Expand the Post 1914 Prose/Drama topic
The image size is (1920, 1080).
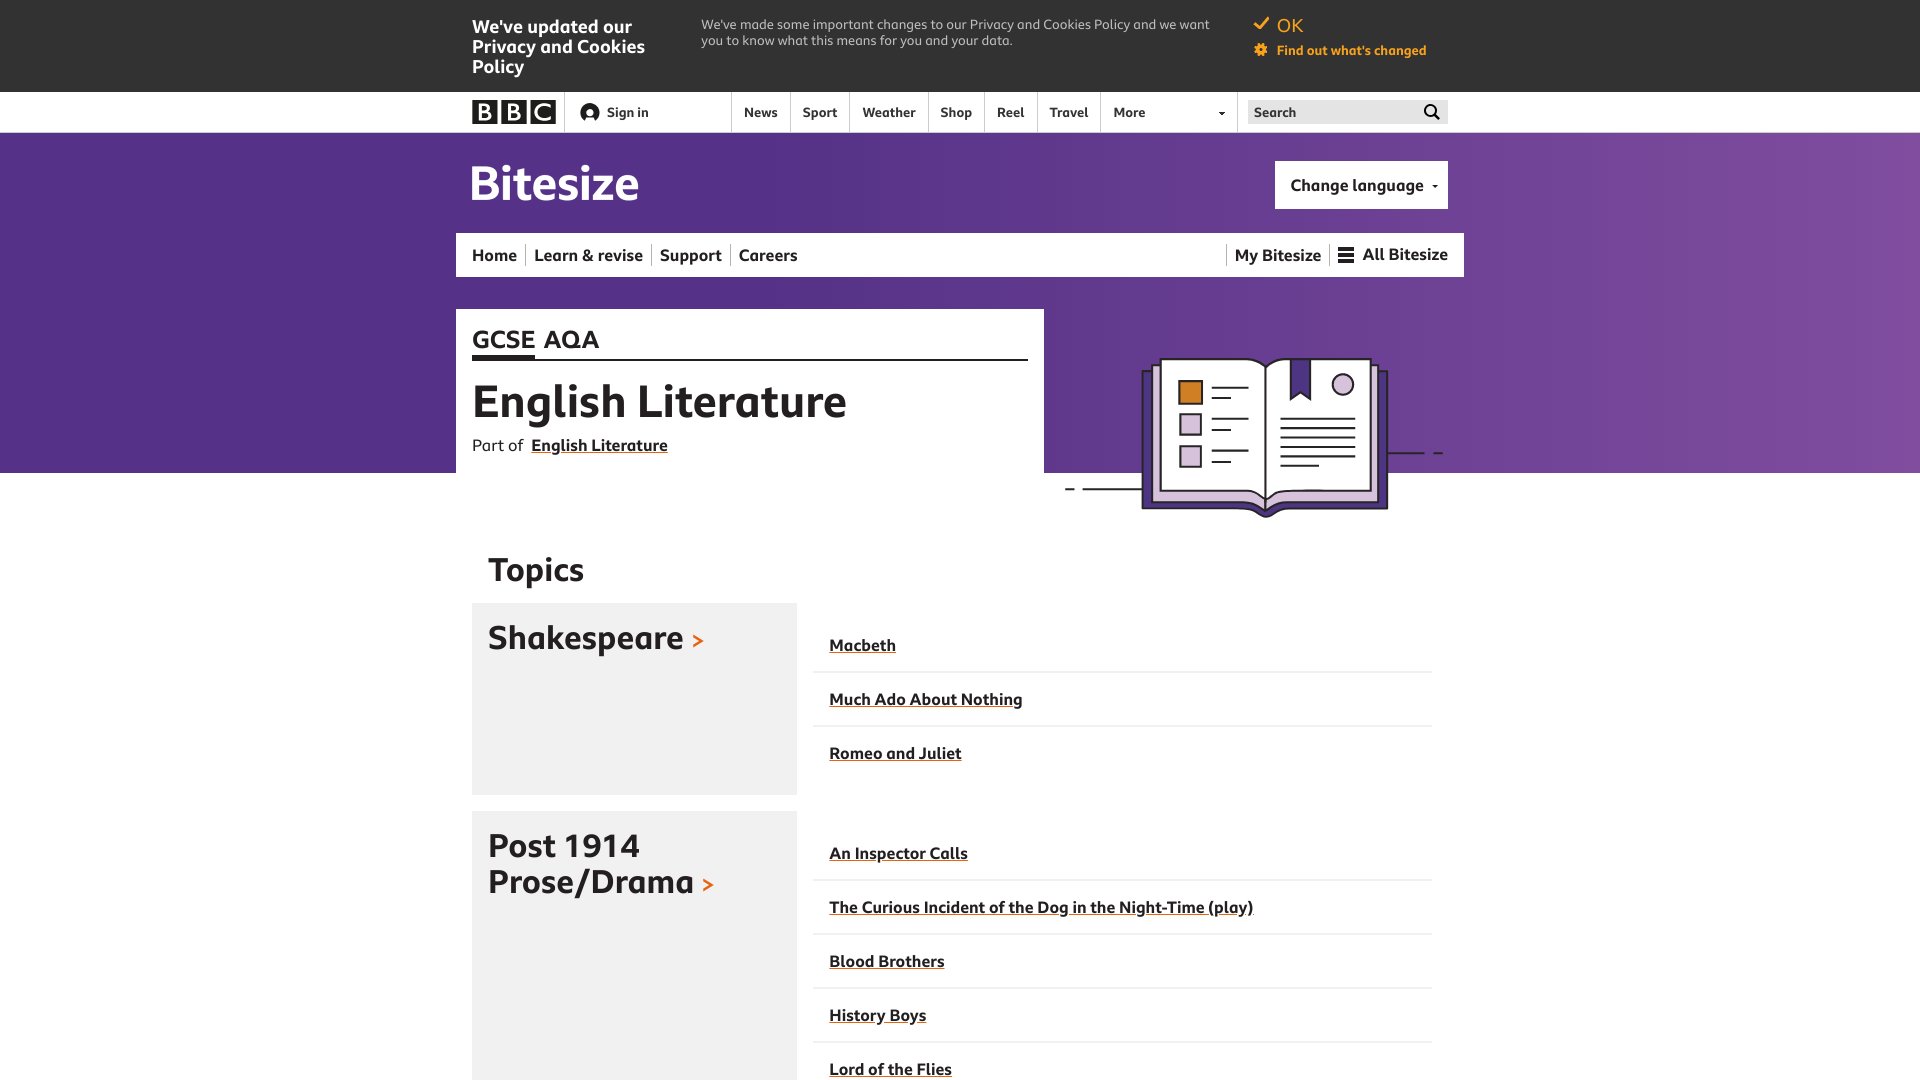pyautogui.click(x=600, y=864)
